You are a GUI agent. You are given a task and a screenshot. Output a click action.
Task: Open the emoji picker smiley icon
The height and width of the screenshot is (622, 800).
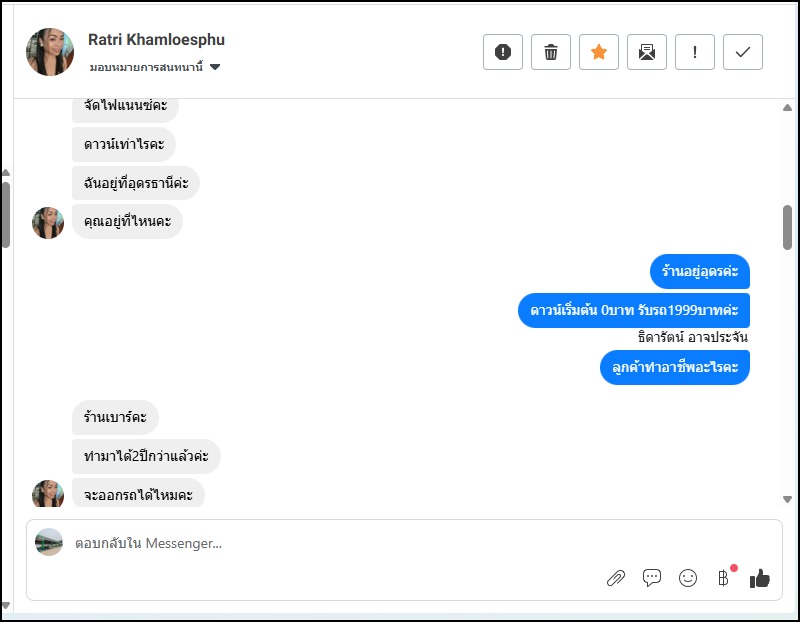688,578
